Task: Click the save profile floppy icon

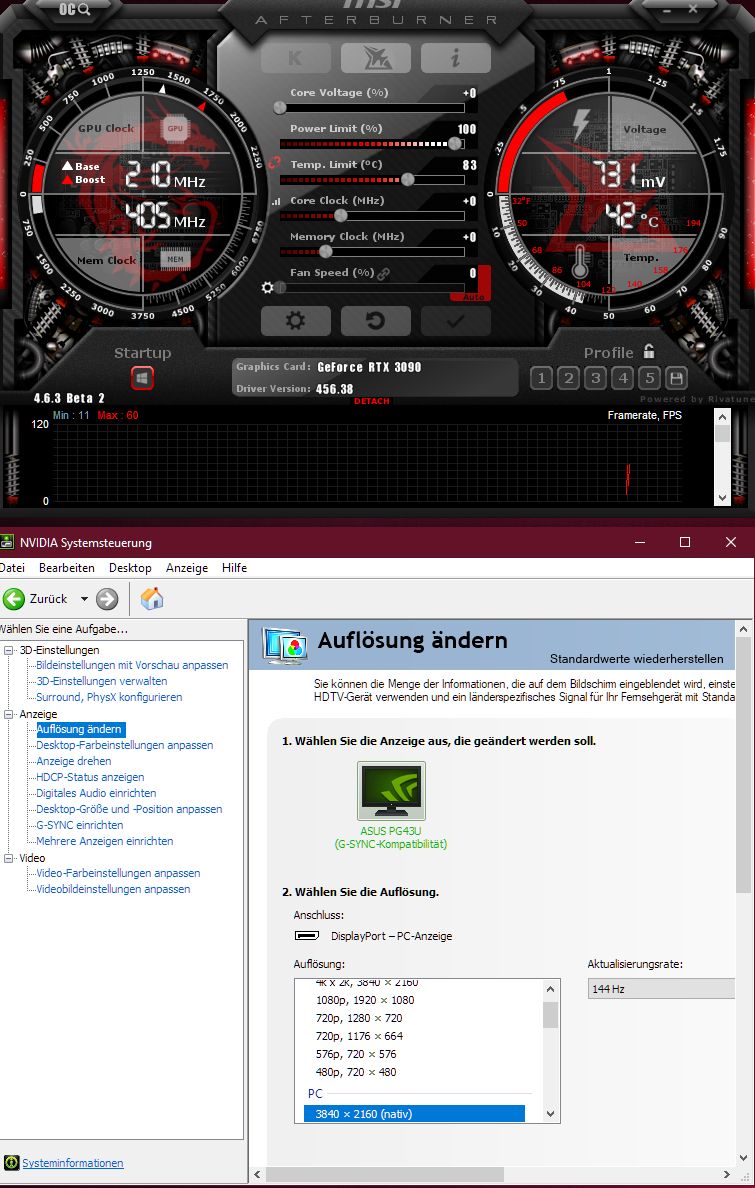Action: pyautogui.click(x=676, y=377)
